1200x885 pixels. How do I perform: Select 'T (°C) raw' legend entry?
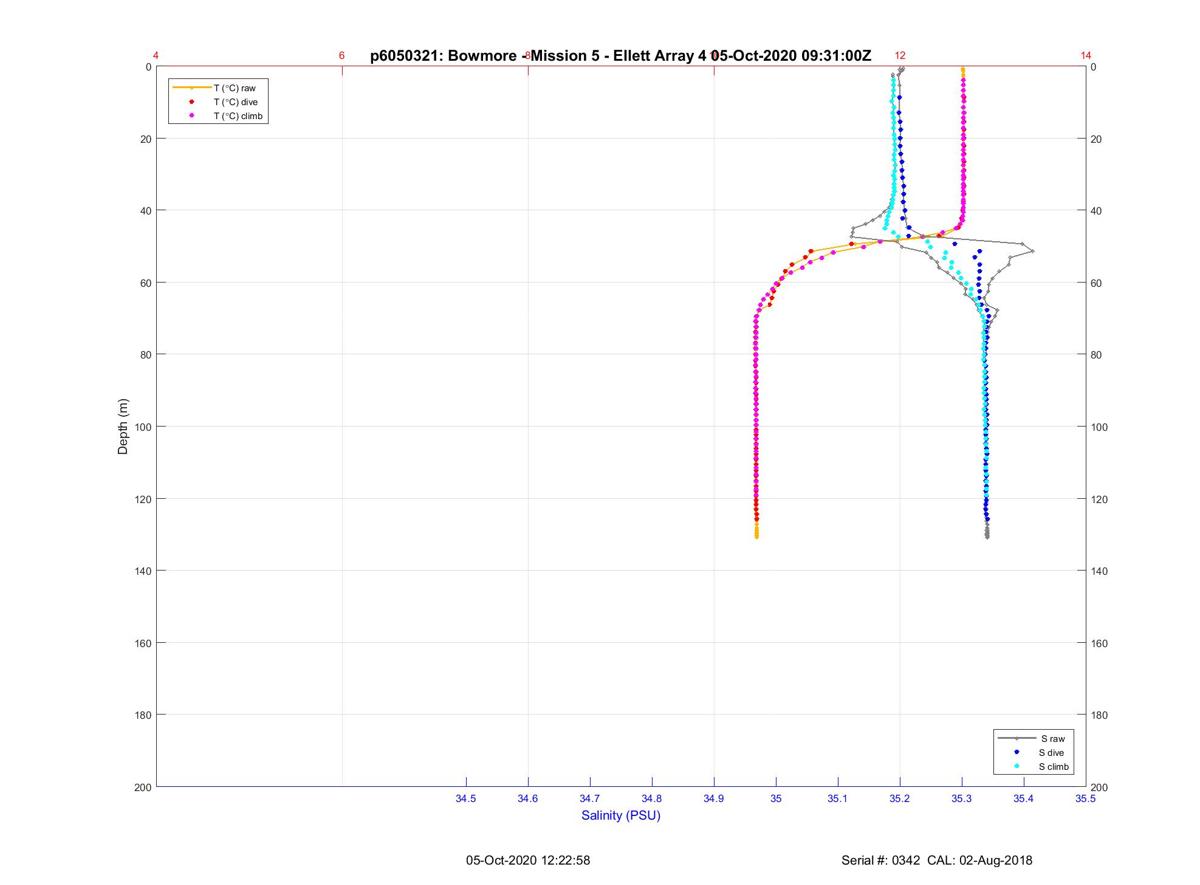click(235, 88)
